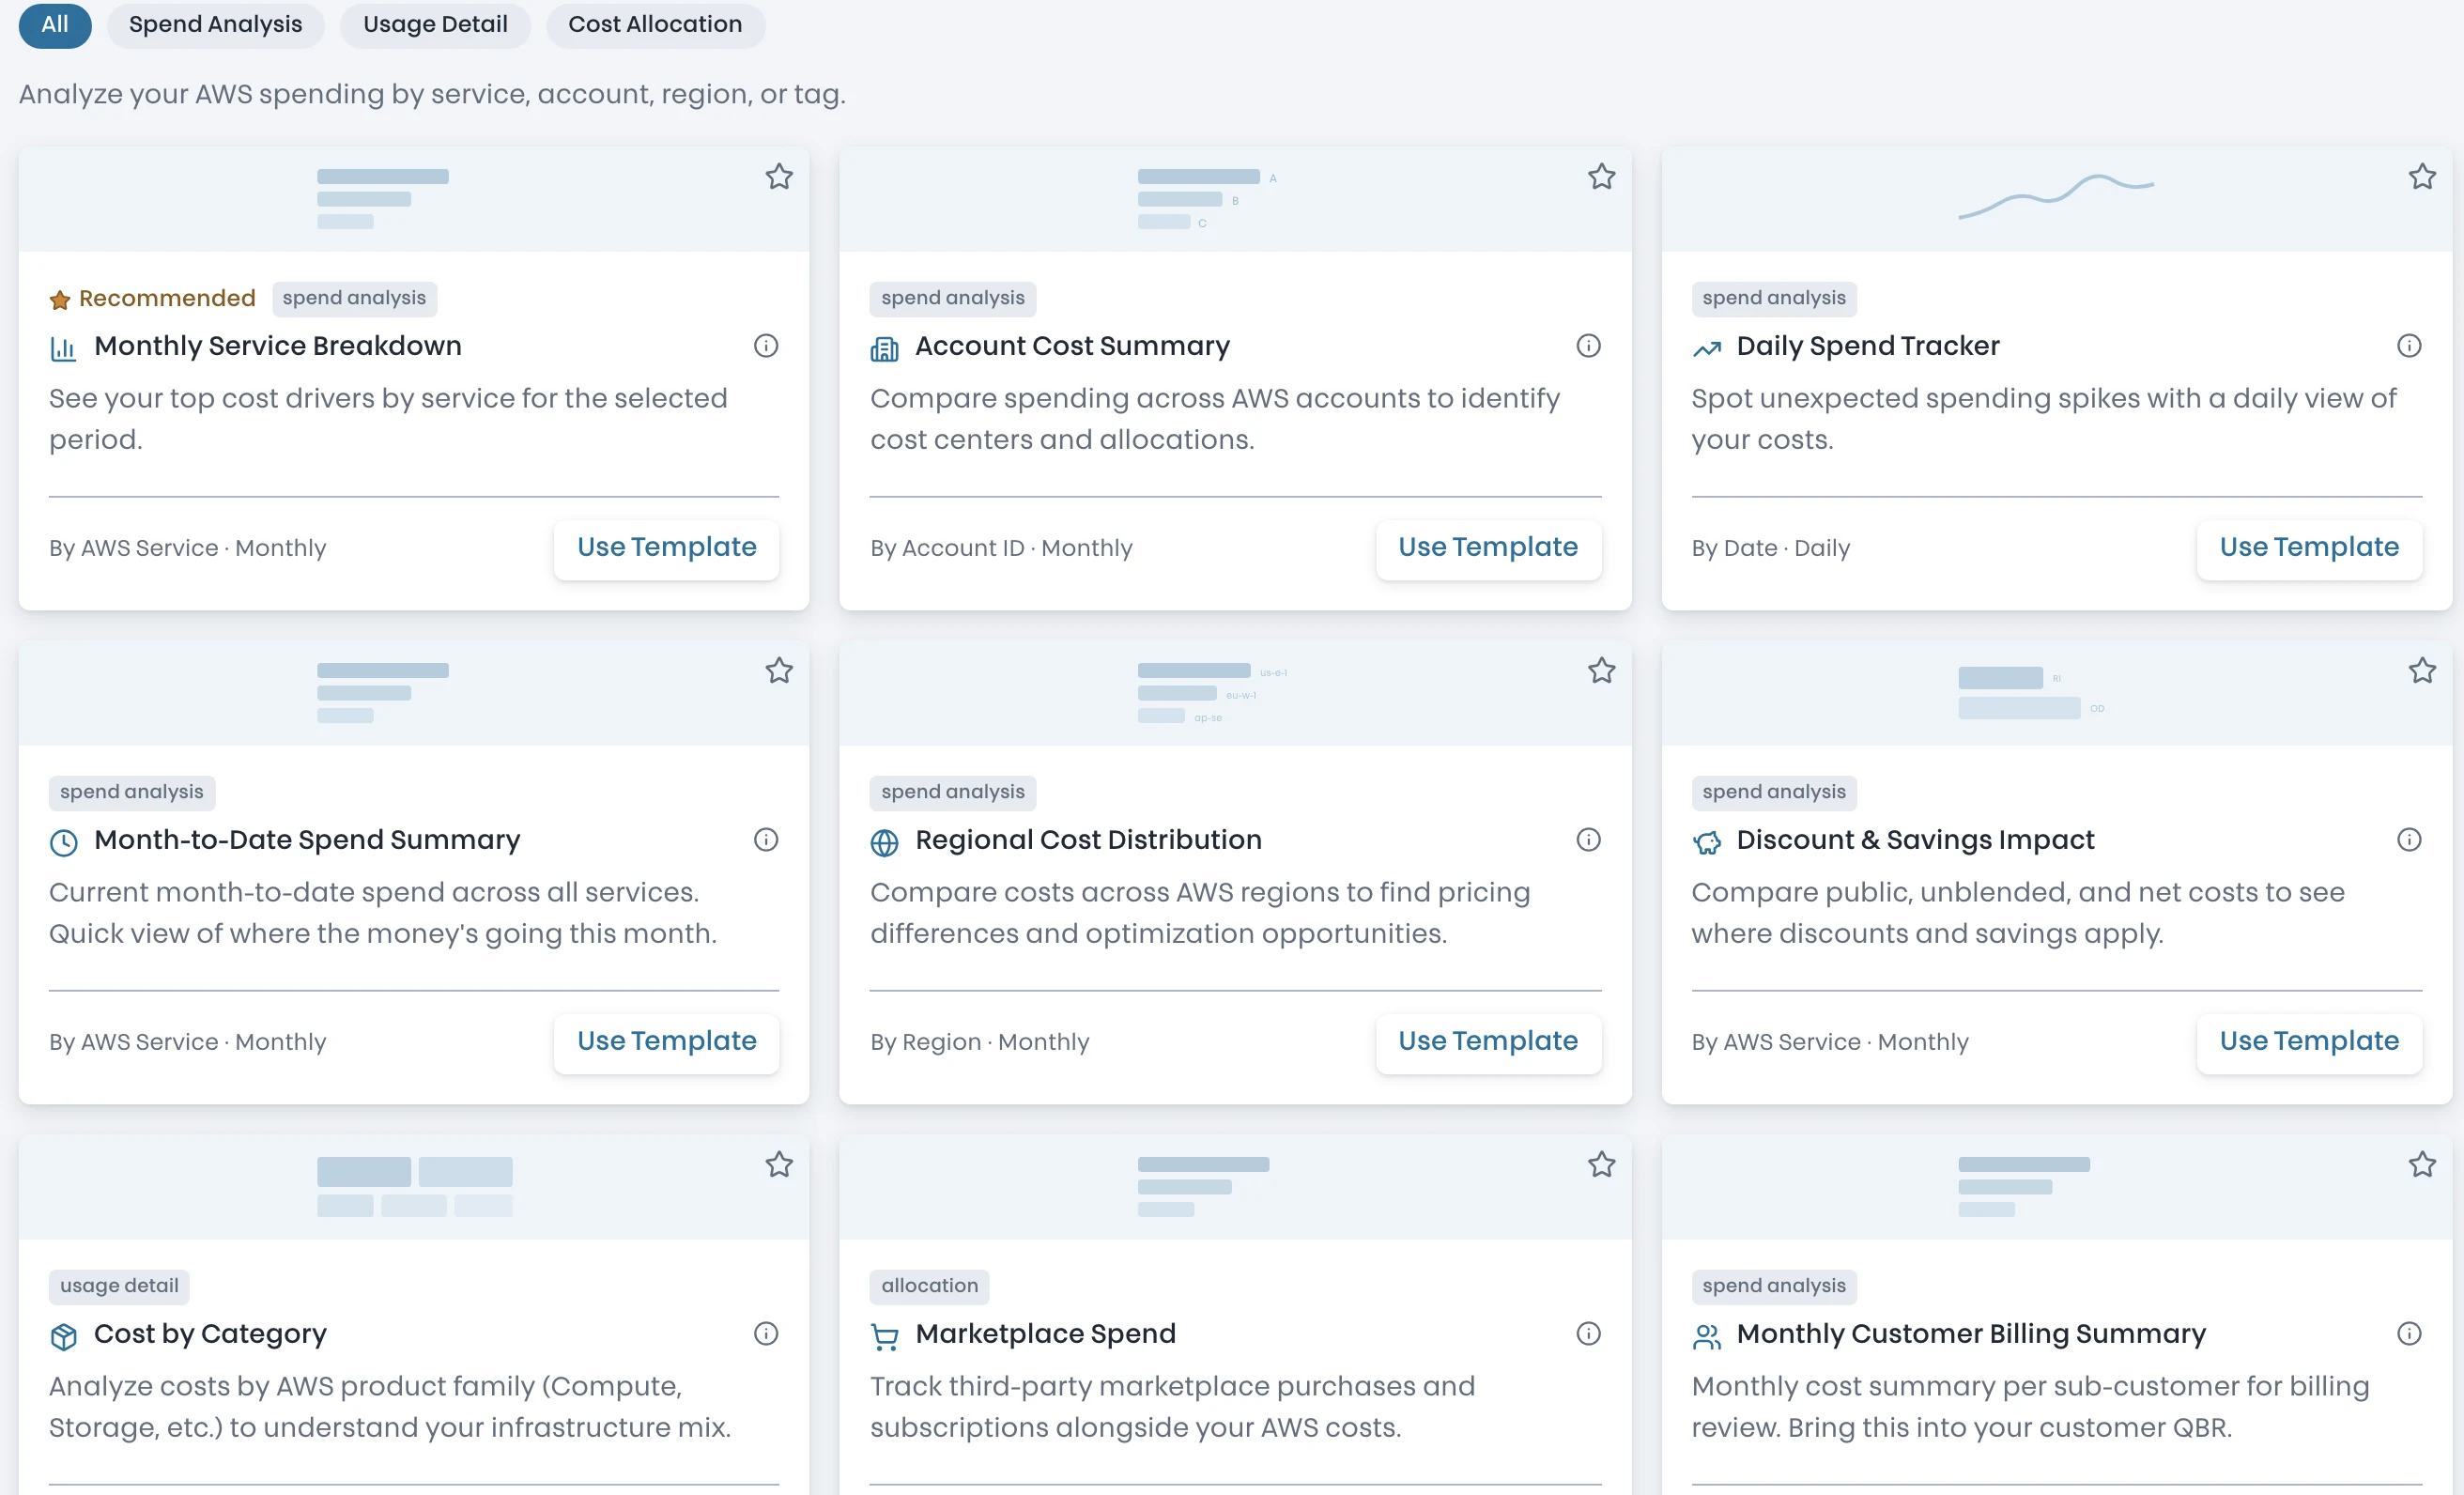Image resolution: width=2464 pixels, height=1495 pixels.
Task: Open info for Month-to-Date Spend Summary
Action: coord(766,840)
